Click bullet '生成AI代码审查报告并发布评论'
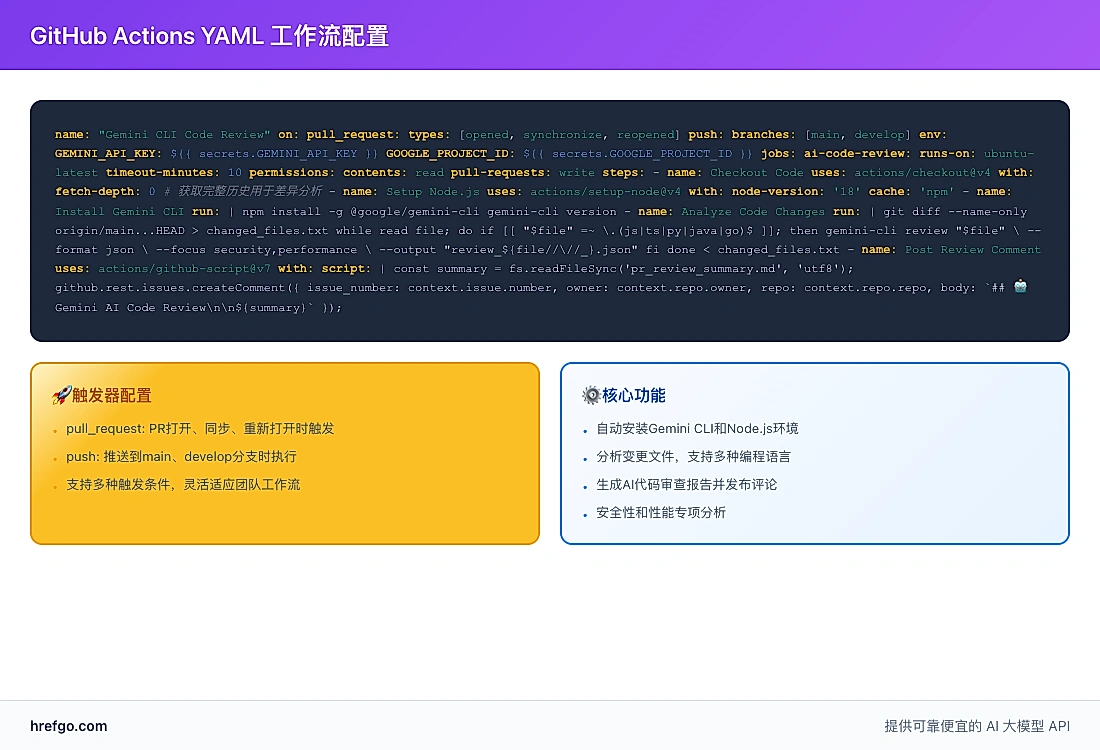The image size is (1100, 750). [x=687, y=485]
